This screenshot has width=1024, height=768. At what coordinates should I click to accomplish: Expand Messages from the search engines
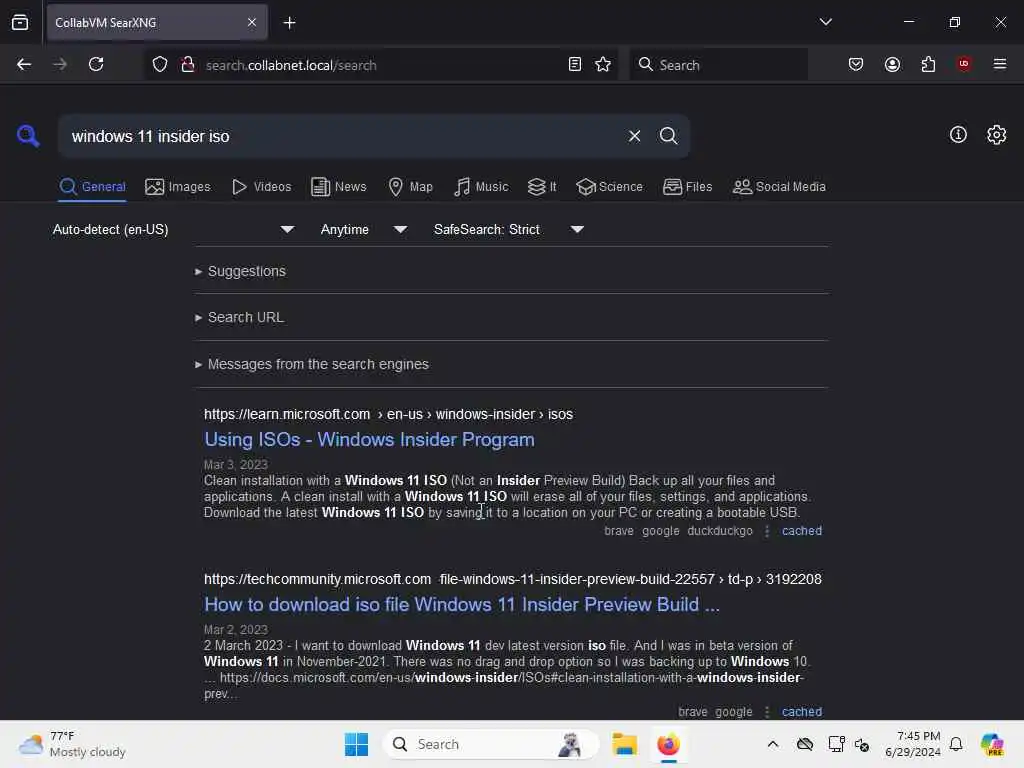[312, 364]
